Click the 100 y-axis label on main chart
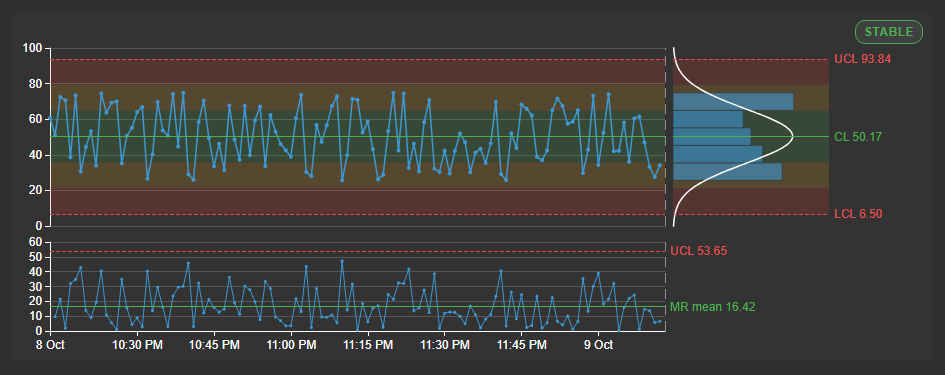Image resolution: width=945 pixels, height=375 pixels. 33,48
